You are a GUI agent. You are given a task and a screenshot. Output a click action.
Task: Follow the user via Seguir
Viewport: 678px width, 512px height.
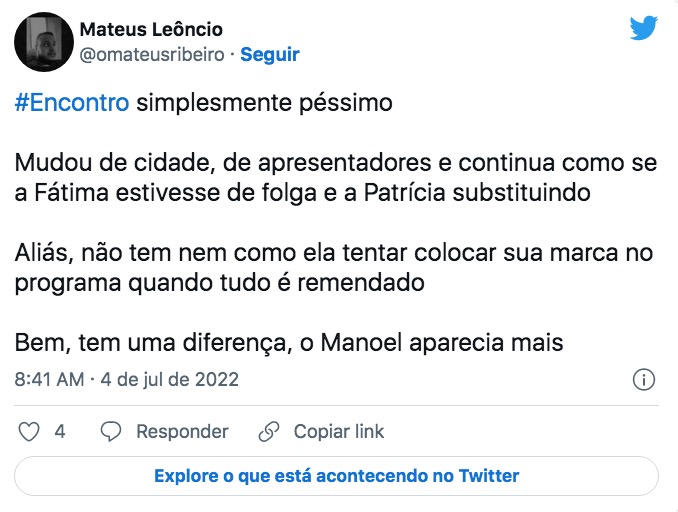pos(270,55)
